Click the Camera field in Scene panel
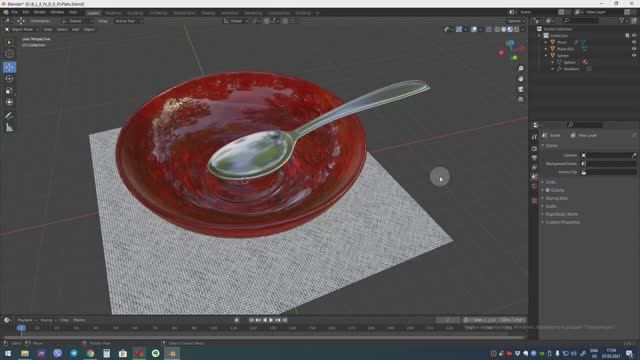Image resolution: width=640 pixels, height=360 pixels. pyautogui.click(x=608, y=156)
